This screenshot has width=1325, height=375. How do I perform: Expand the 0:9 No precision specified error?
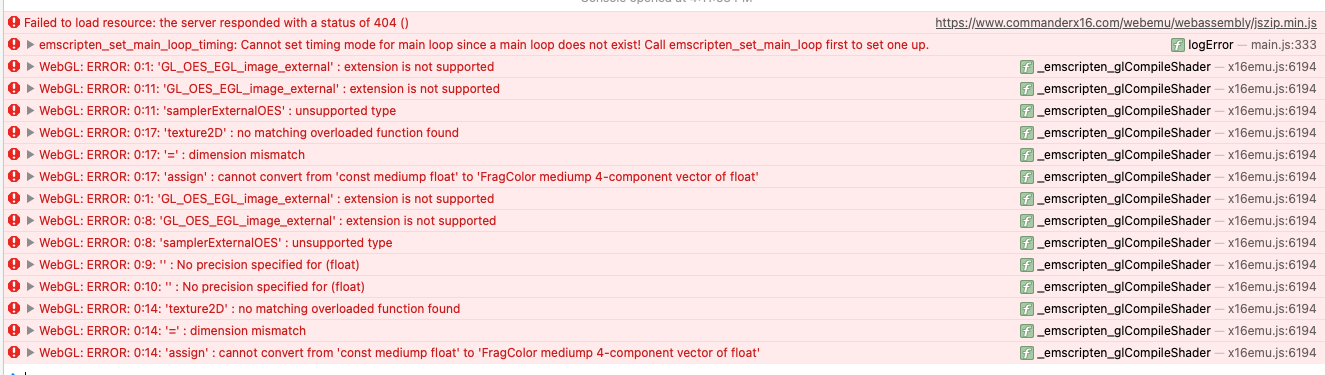coord(31,265)
